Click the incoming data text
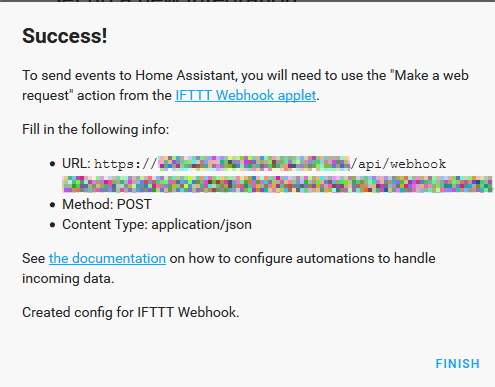 68,278
